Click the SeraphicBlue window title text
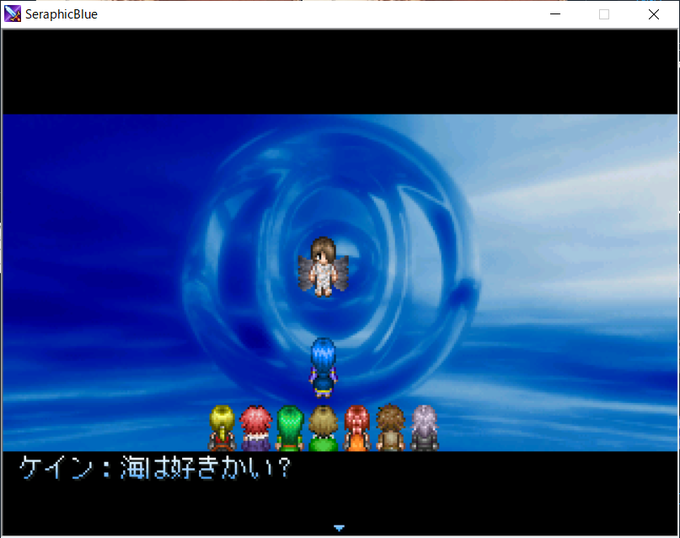The image size is (680, 538). (61, 14)
